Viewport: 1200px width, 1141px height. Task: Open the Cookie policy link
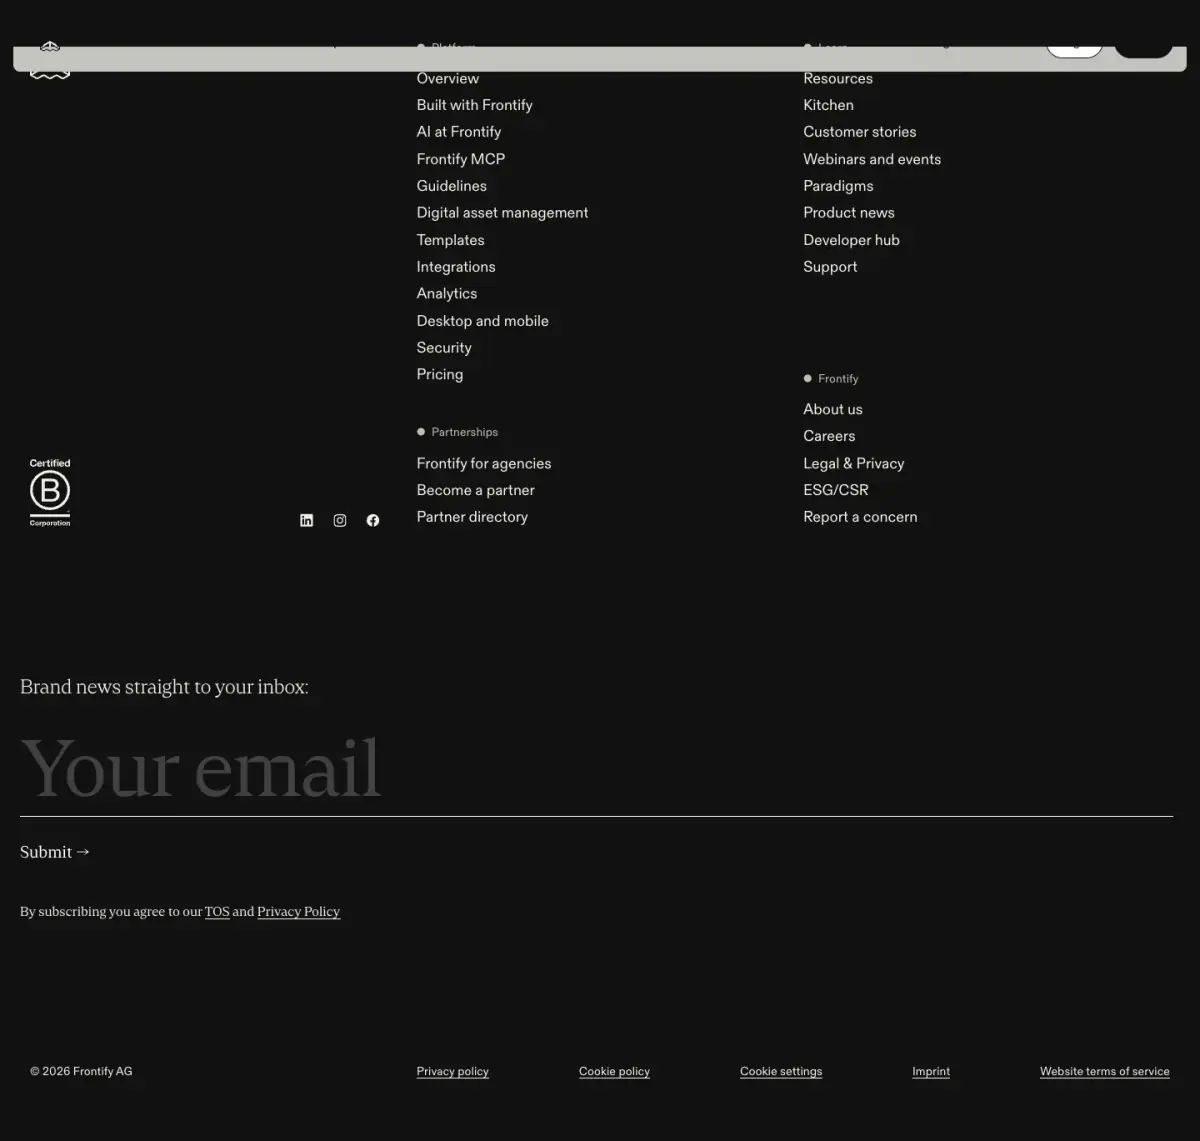point(614,1071)
